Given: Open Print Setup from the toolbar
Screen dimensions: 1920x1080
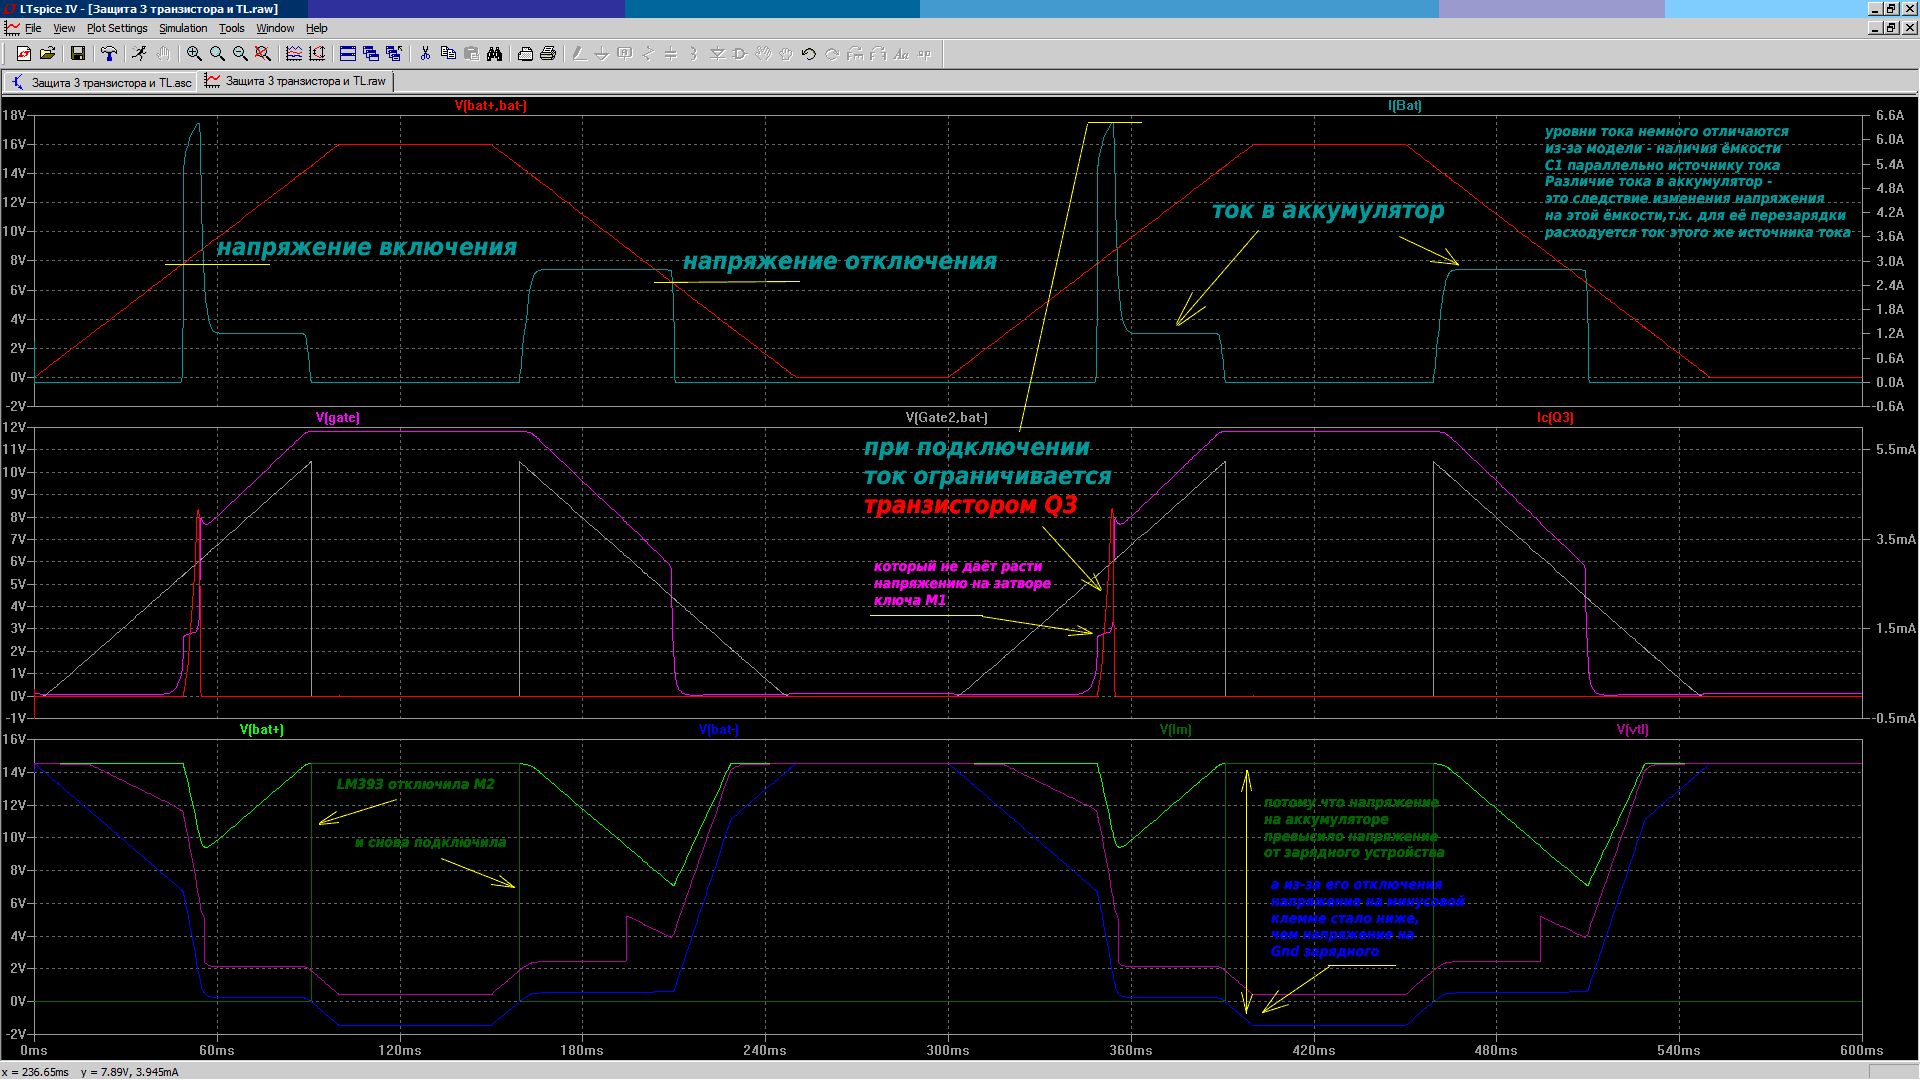Looking at the screenshot, I should tap(525, 54).
